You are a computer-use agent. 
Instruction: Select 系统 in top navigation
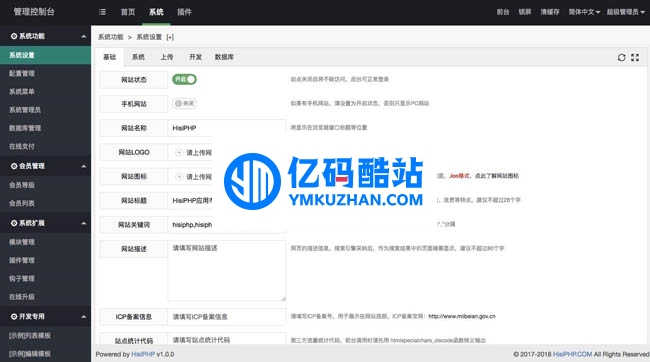coord(156,12)
